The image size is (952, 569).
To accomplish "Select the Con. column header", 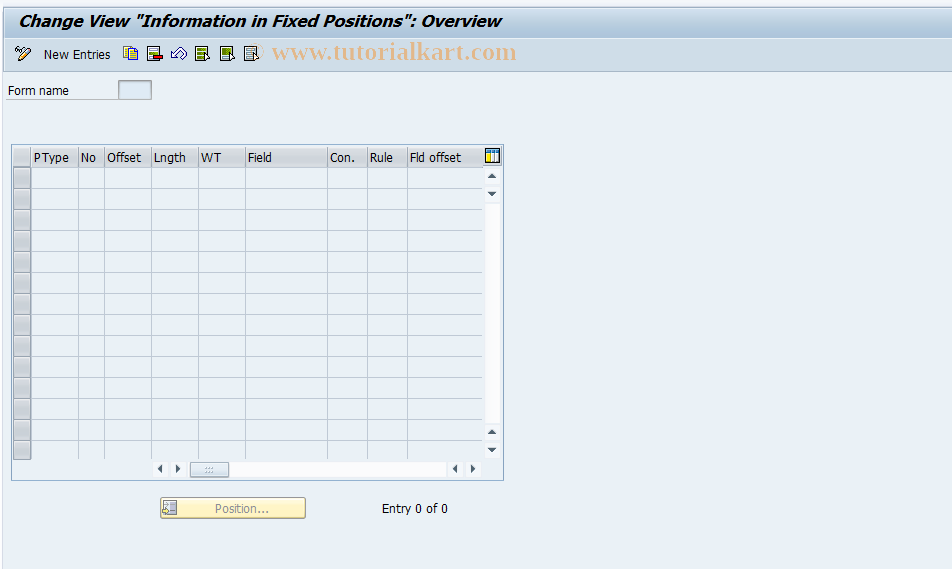I will click(x=347, y=157).
